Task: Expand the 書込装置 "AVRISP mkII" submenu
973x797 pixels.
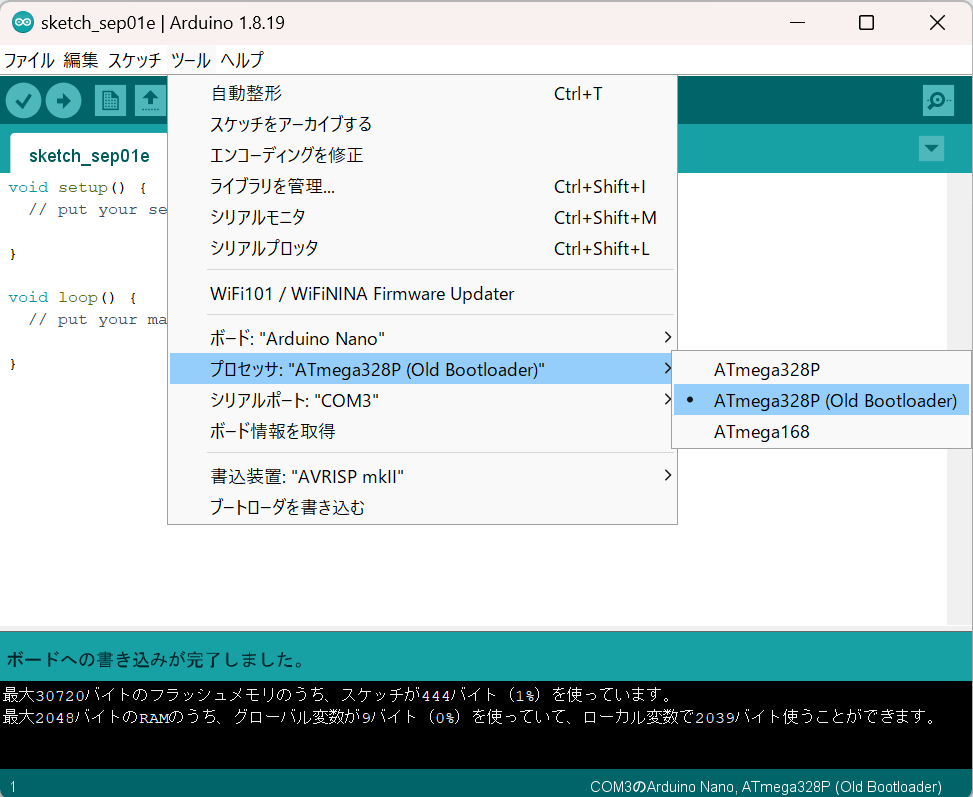Action: coord(423,476)
